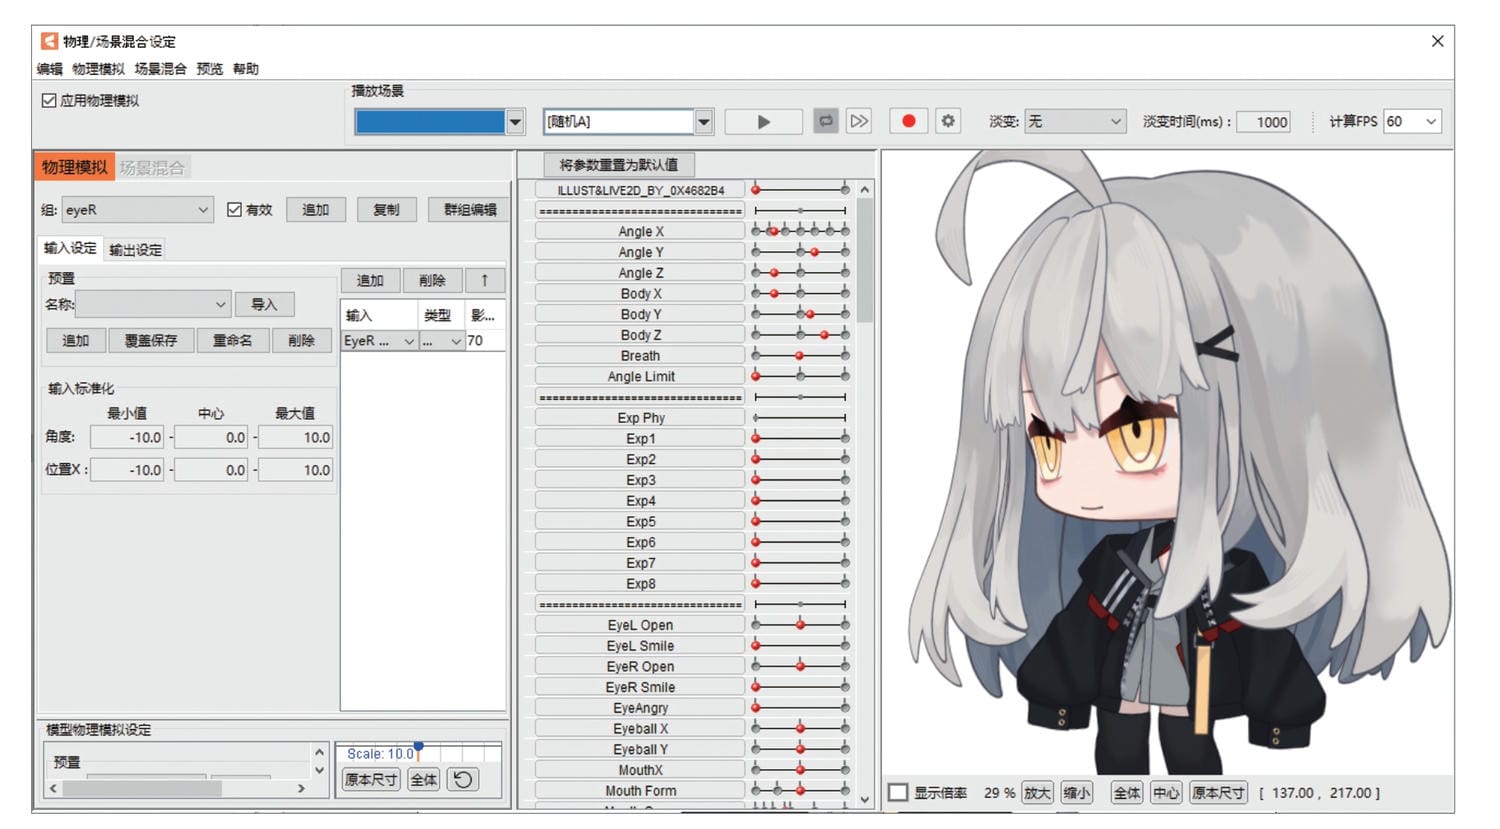The image size is (1500, 829).
Task: Click the 覆盖保存 button
Action: [151, 341]
